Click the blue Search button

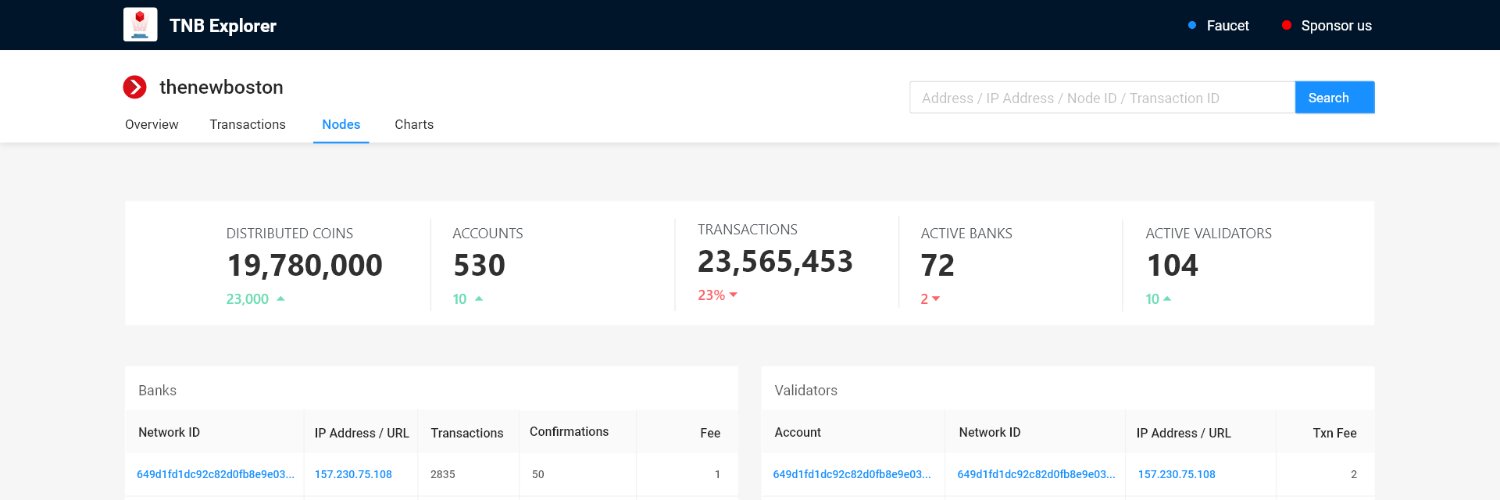(x=1334, y=97)
